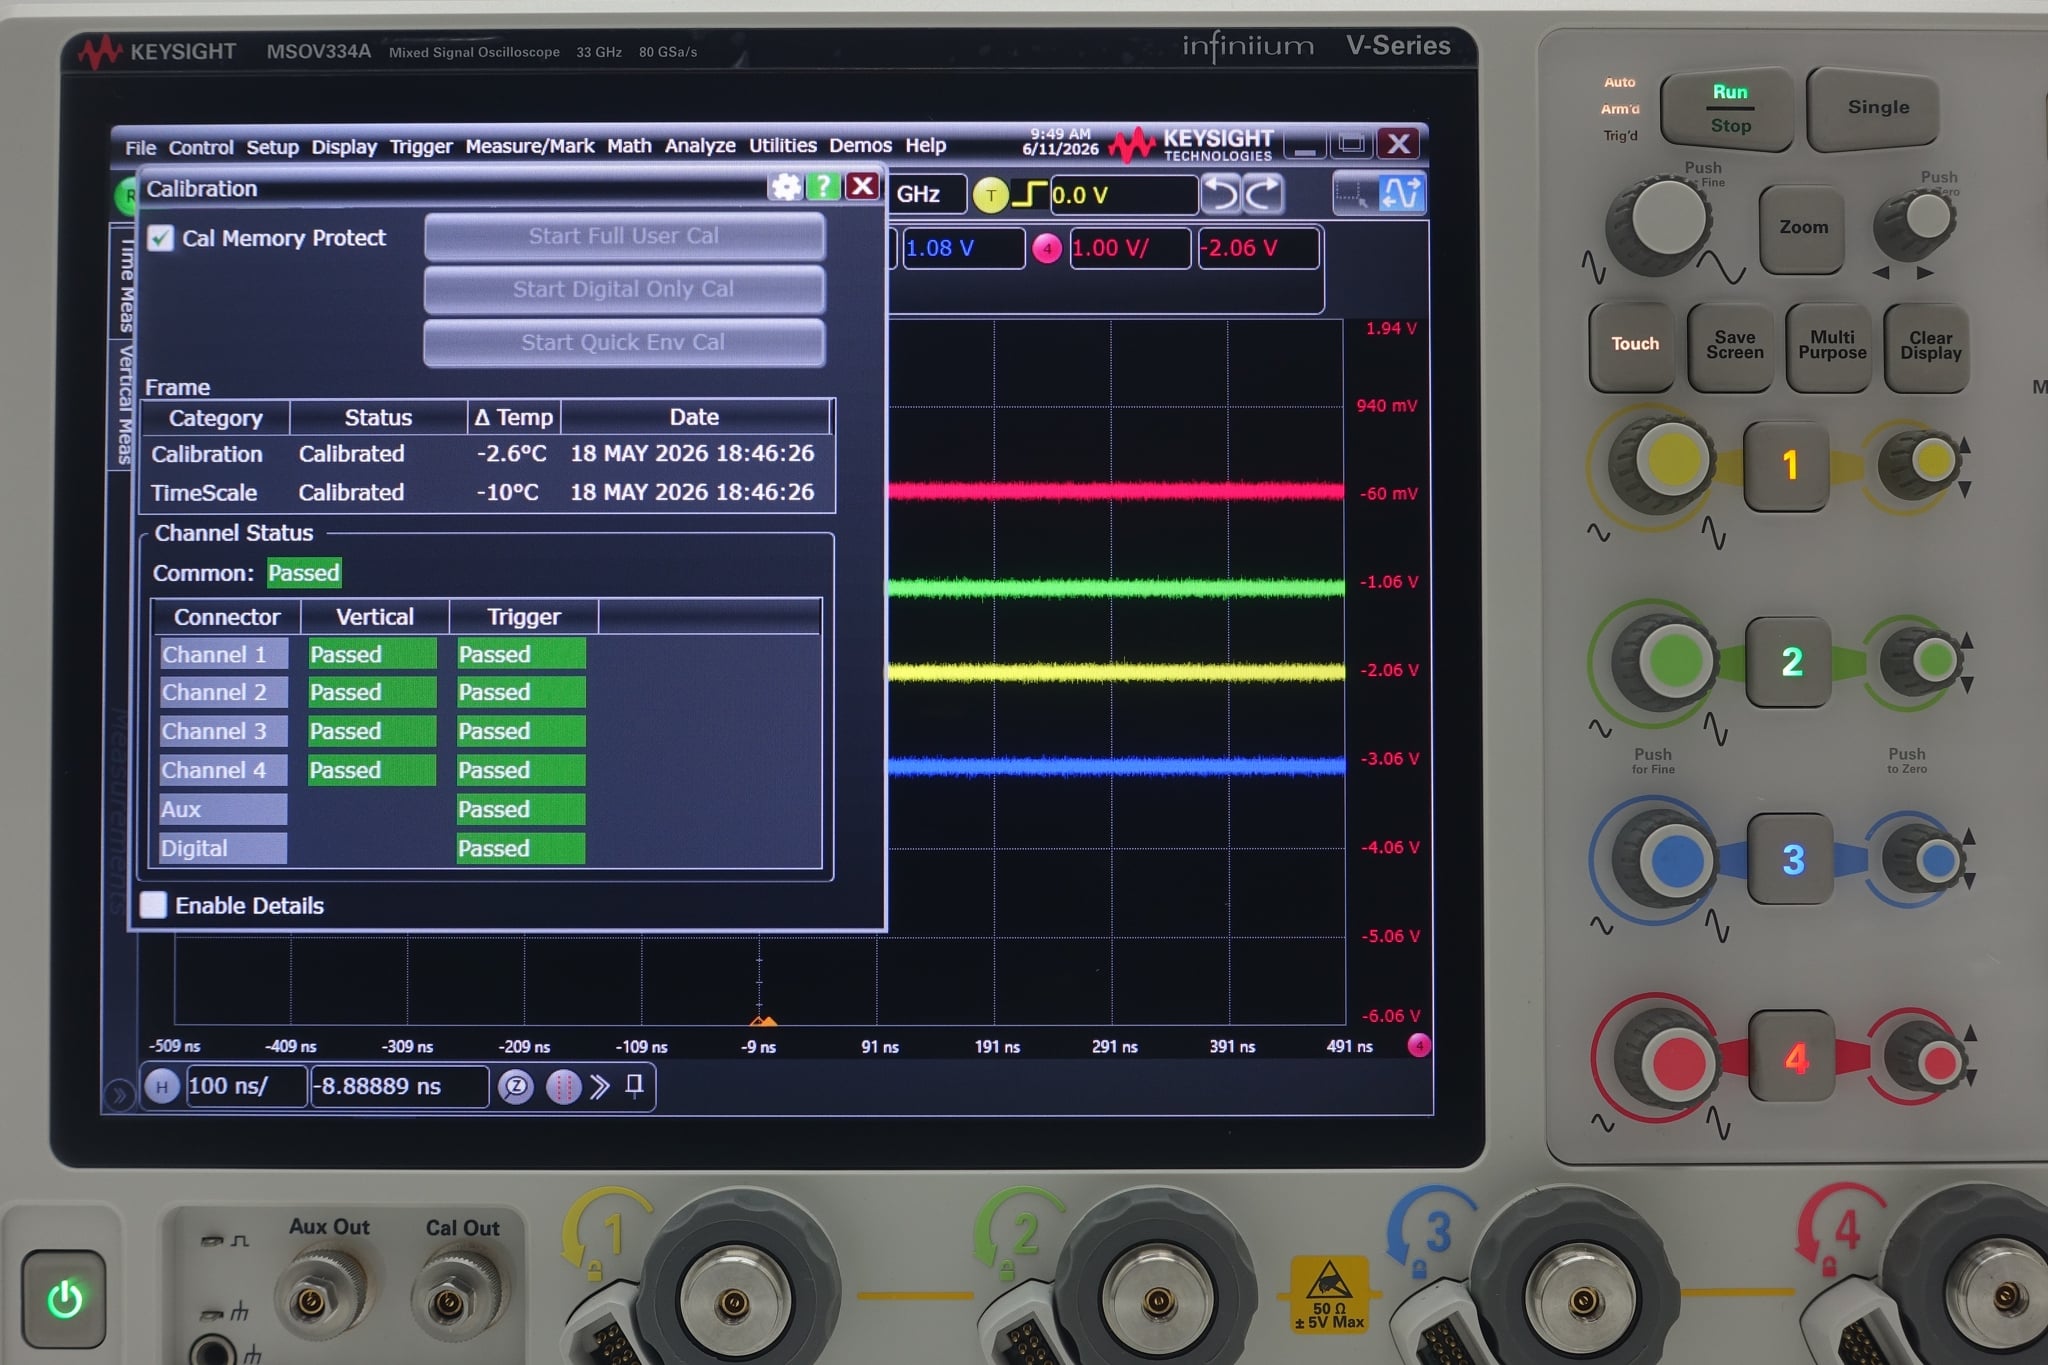Open the File menu
Viewport: 2048px width, 1365px height.
click(140, 148)
